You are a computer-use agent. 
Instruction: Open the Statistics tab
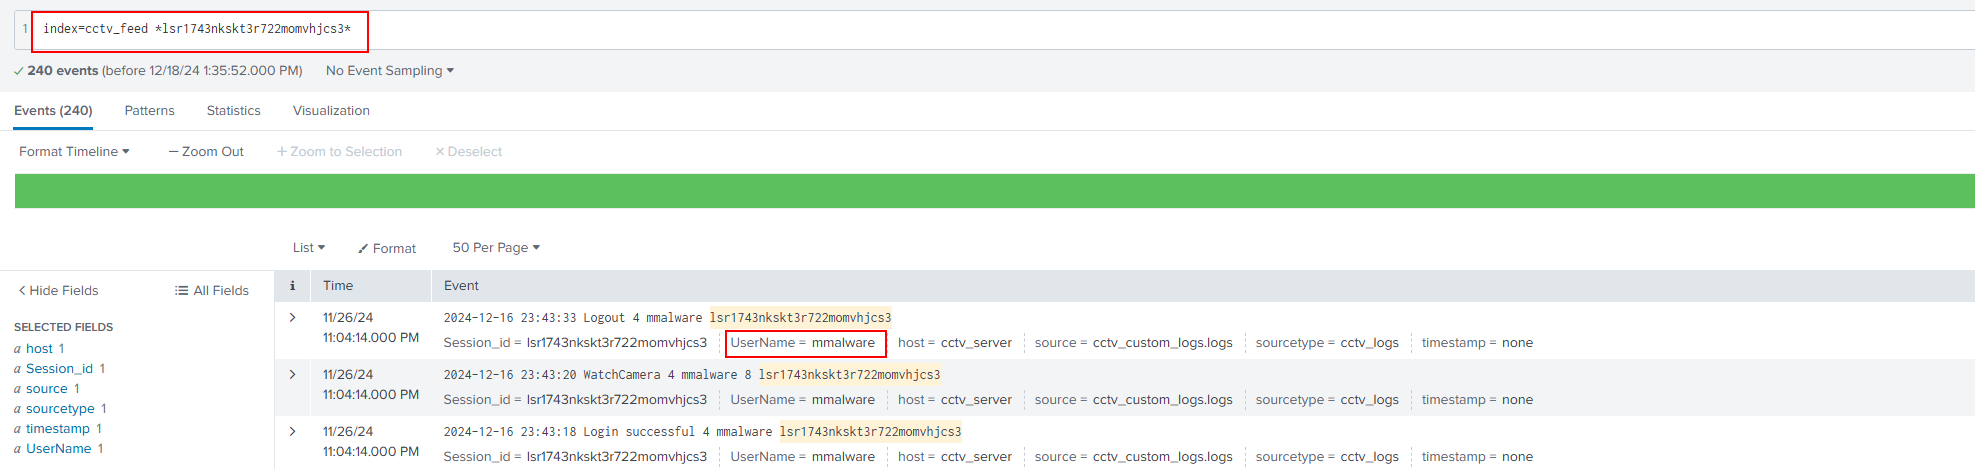[233, 111]
